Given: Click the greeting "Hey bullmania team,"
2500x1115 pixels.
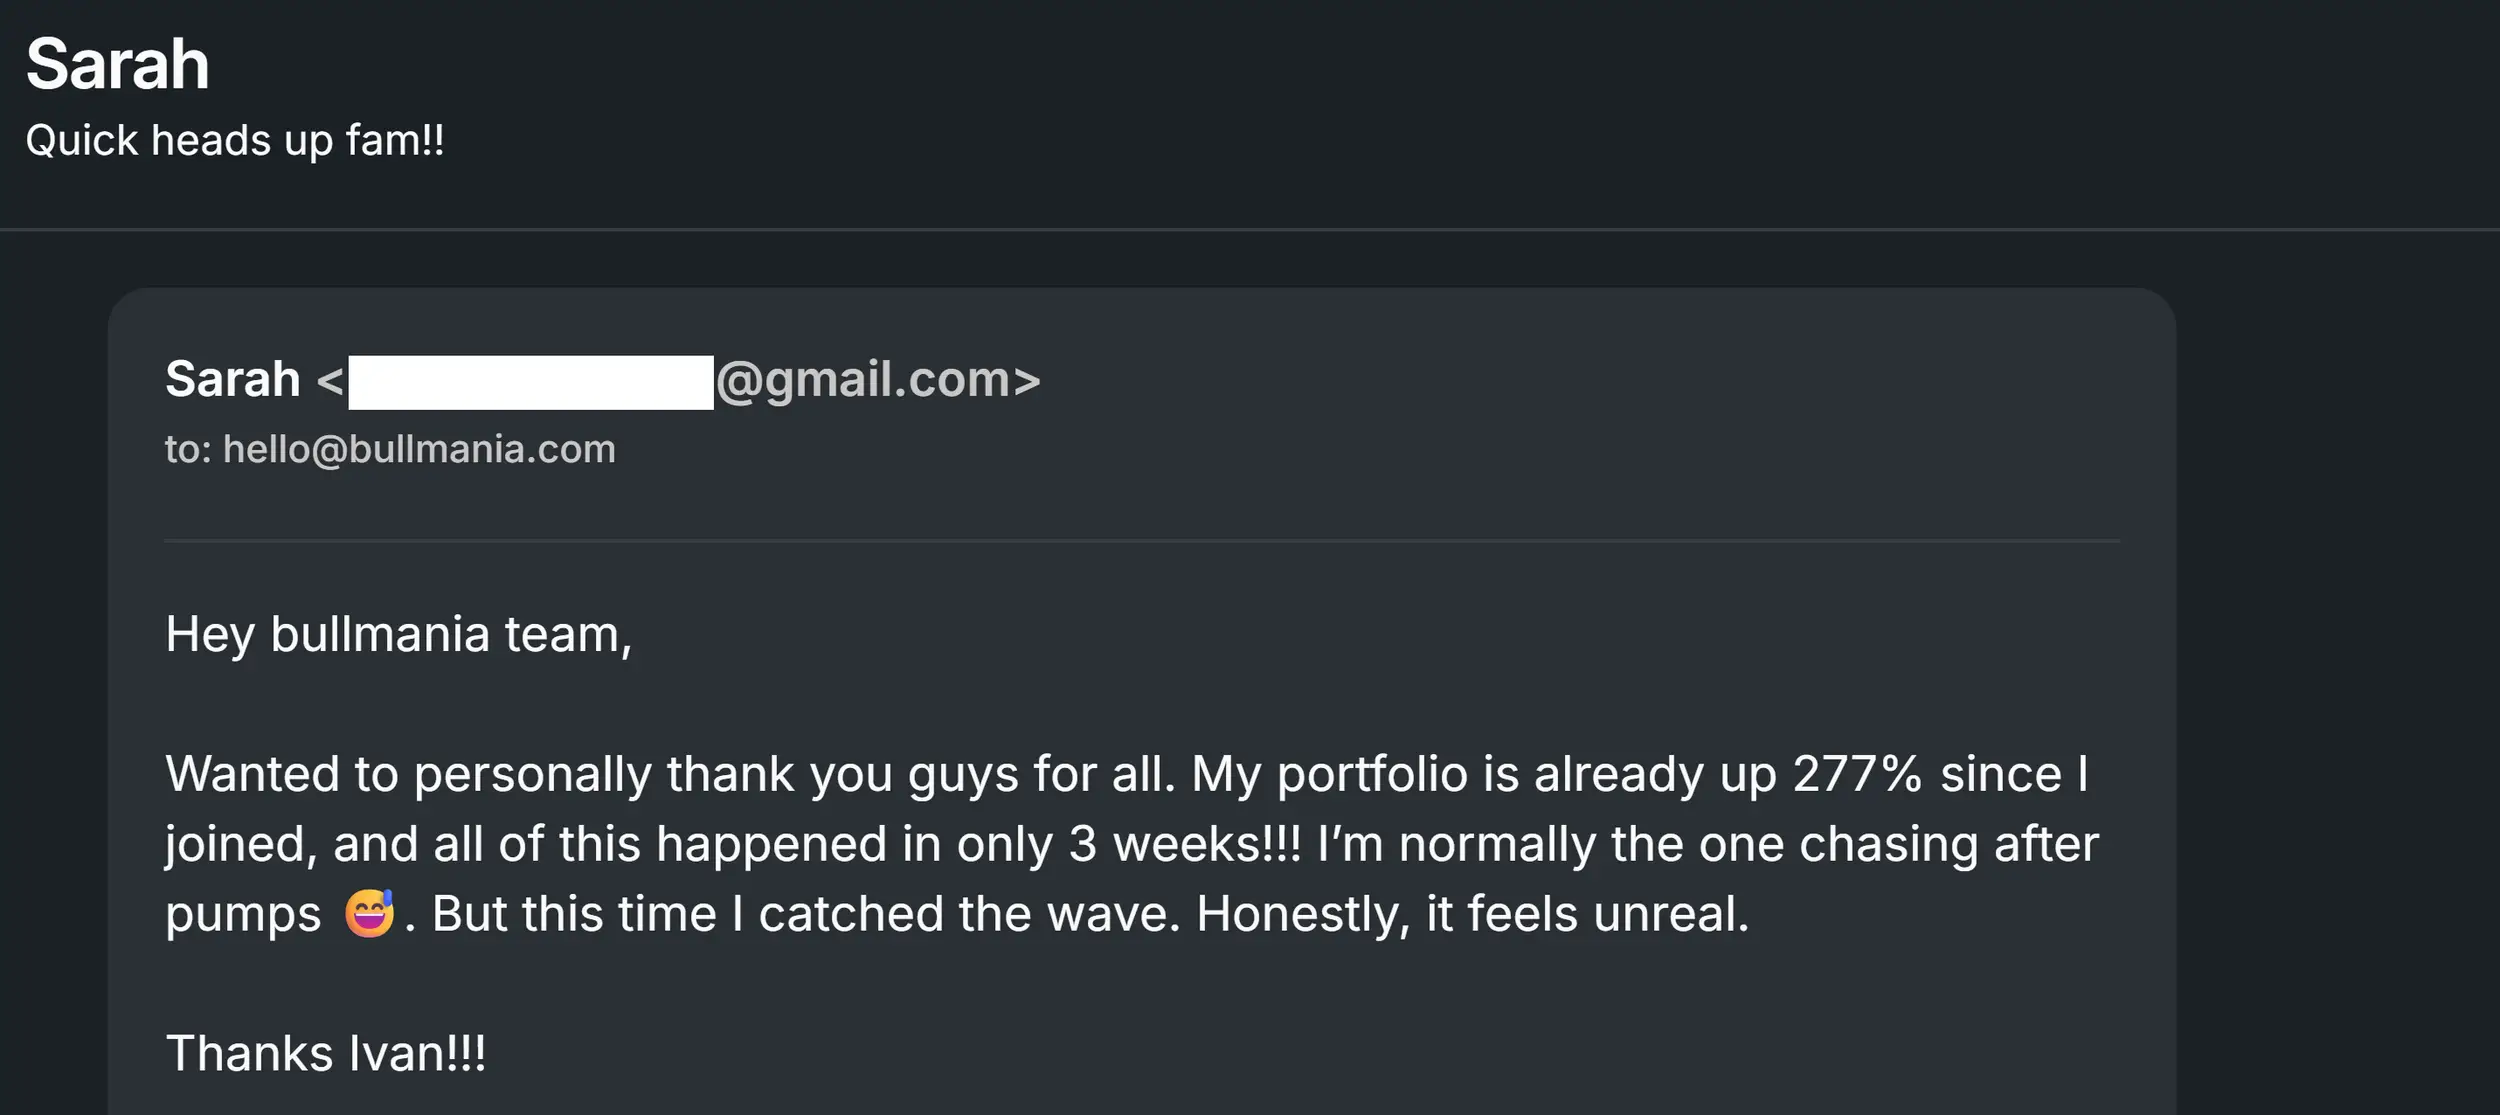Looking at the screenshot, I should point(398,634).
